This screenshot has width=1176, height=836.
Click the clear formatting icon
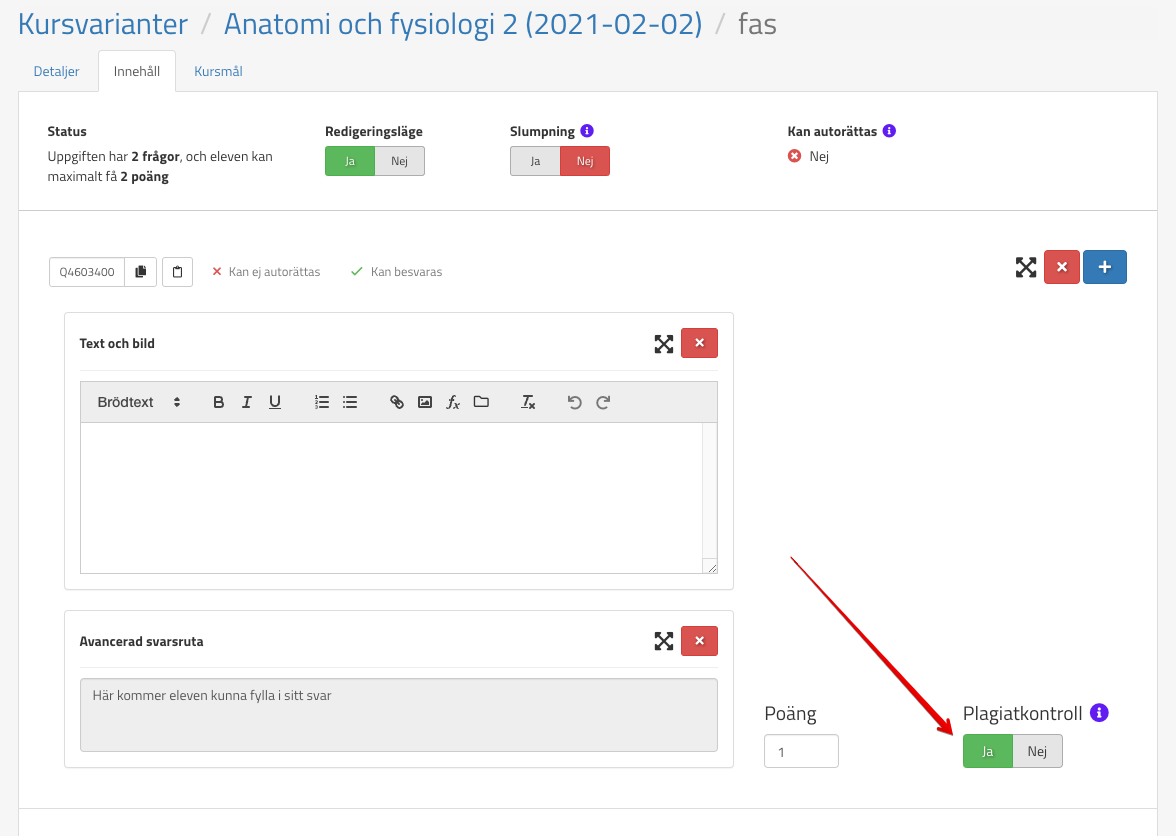point(528,402)
